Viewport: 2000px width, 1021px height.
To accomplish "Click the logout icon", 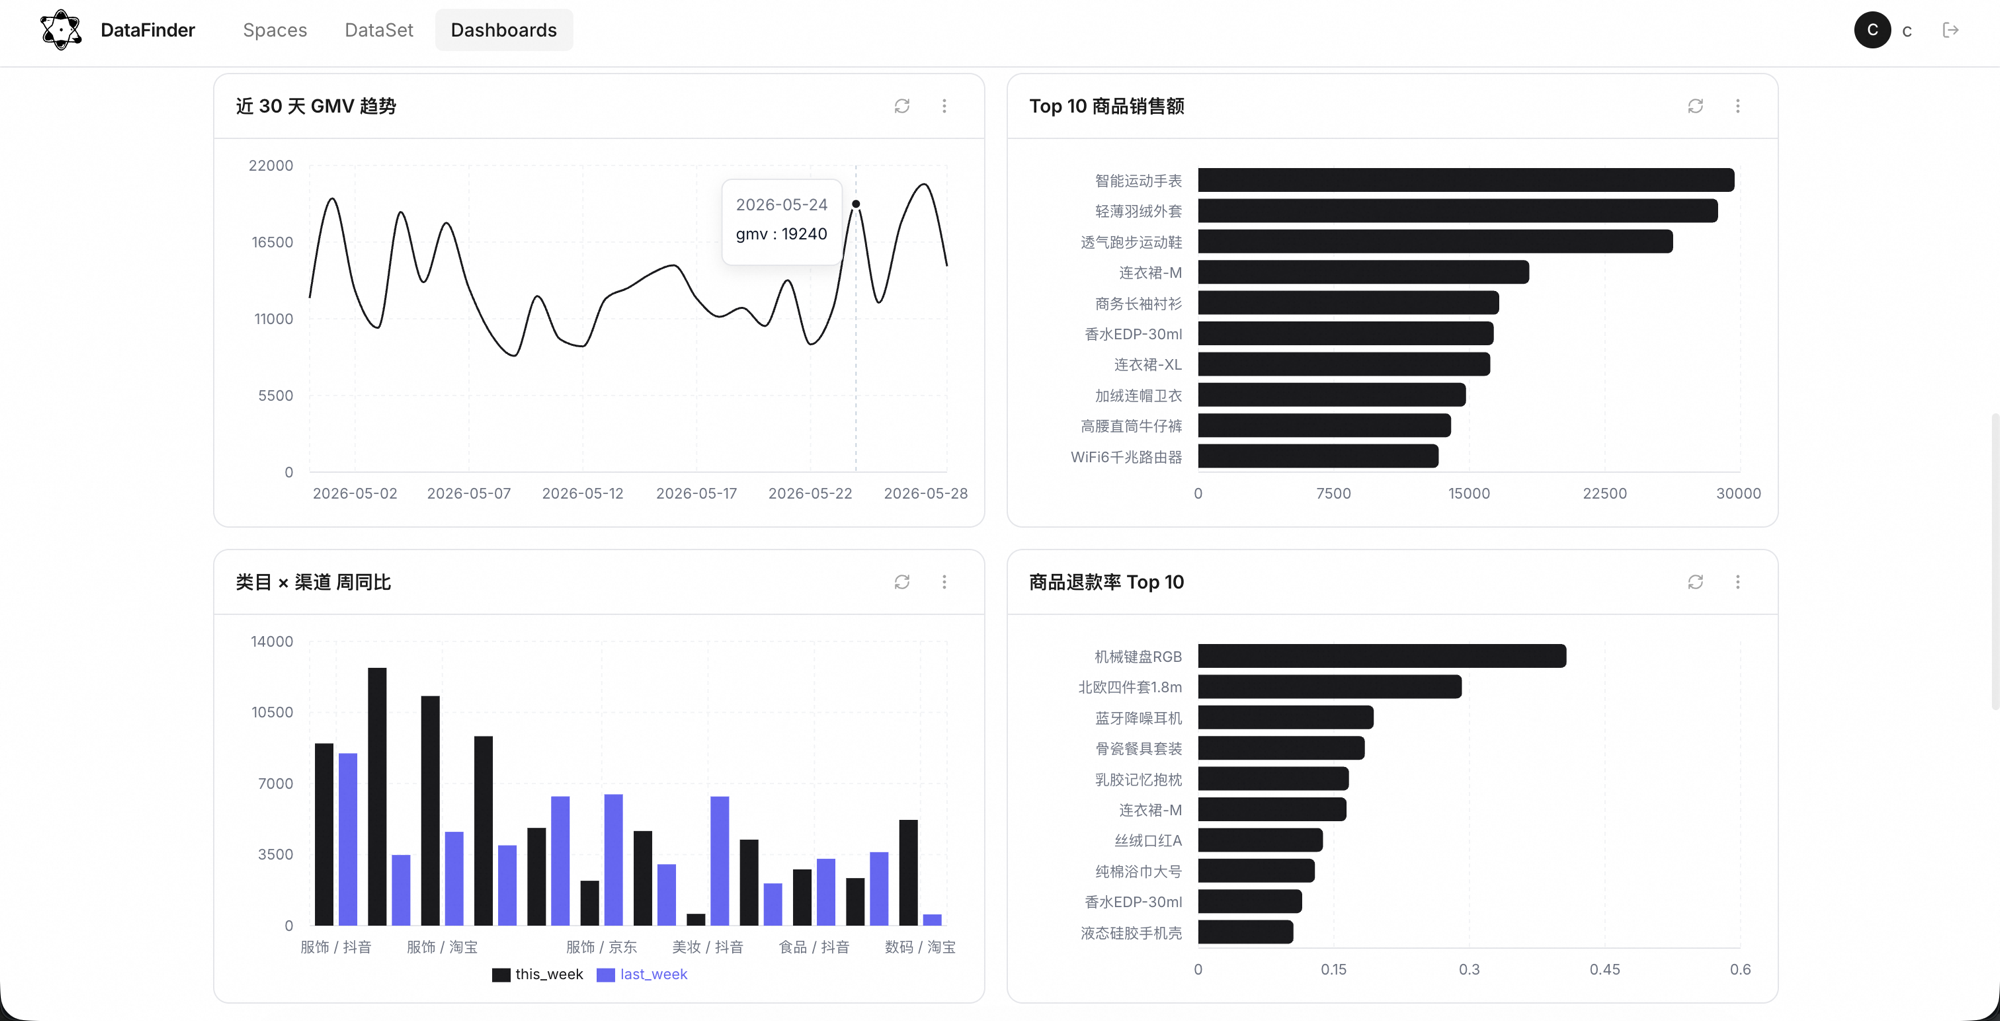I will click(x=1950, y=30).
